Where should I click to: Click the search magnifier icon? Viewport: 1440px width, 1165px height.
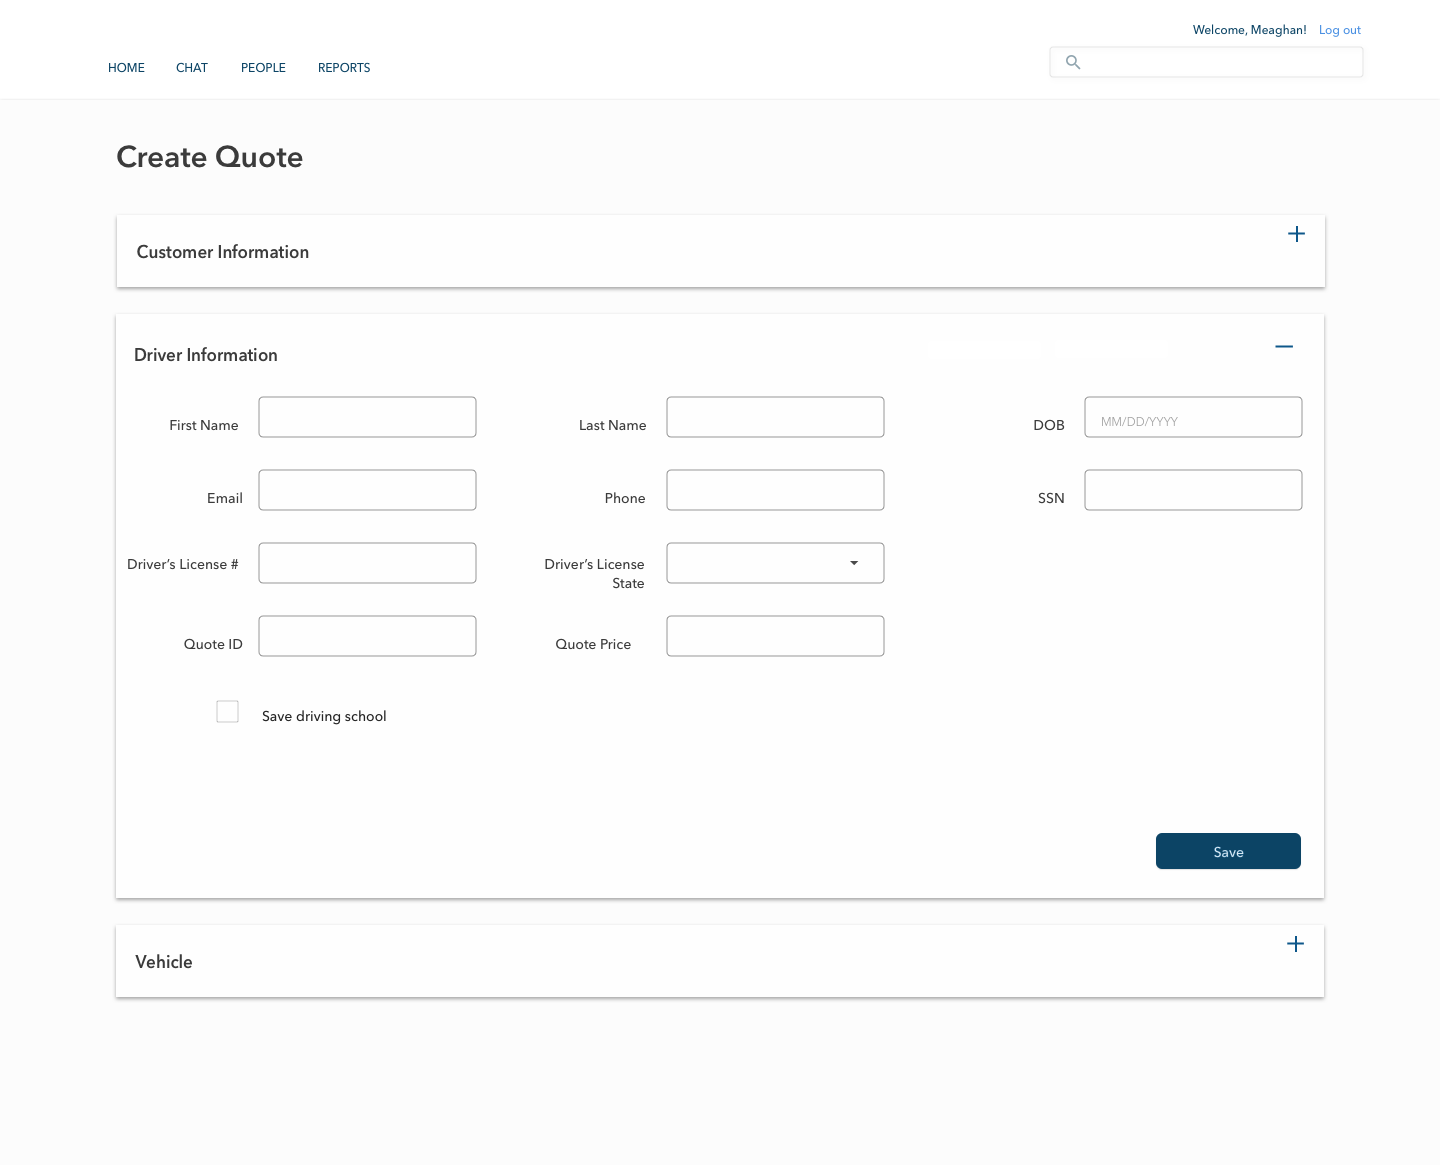pos(1073,62)
